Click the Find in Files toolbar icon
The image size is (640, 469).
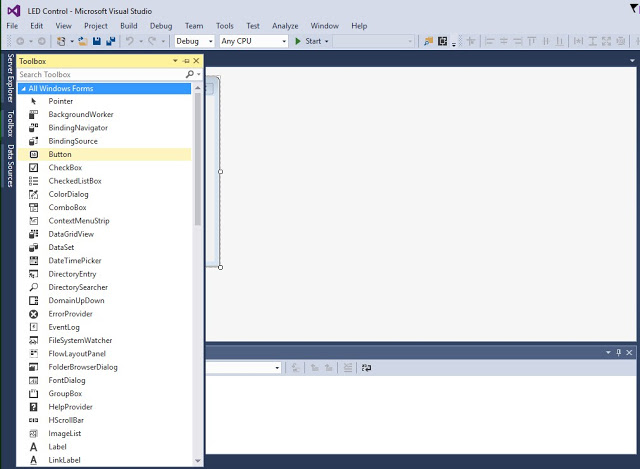[x=428, y=41]
